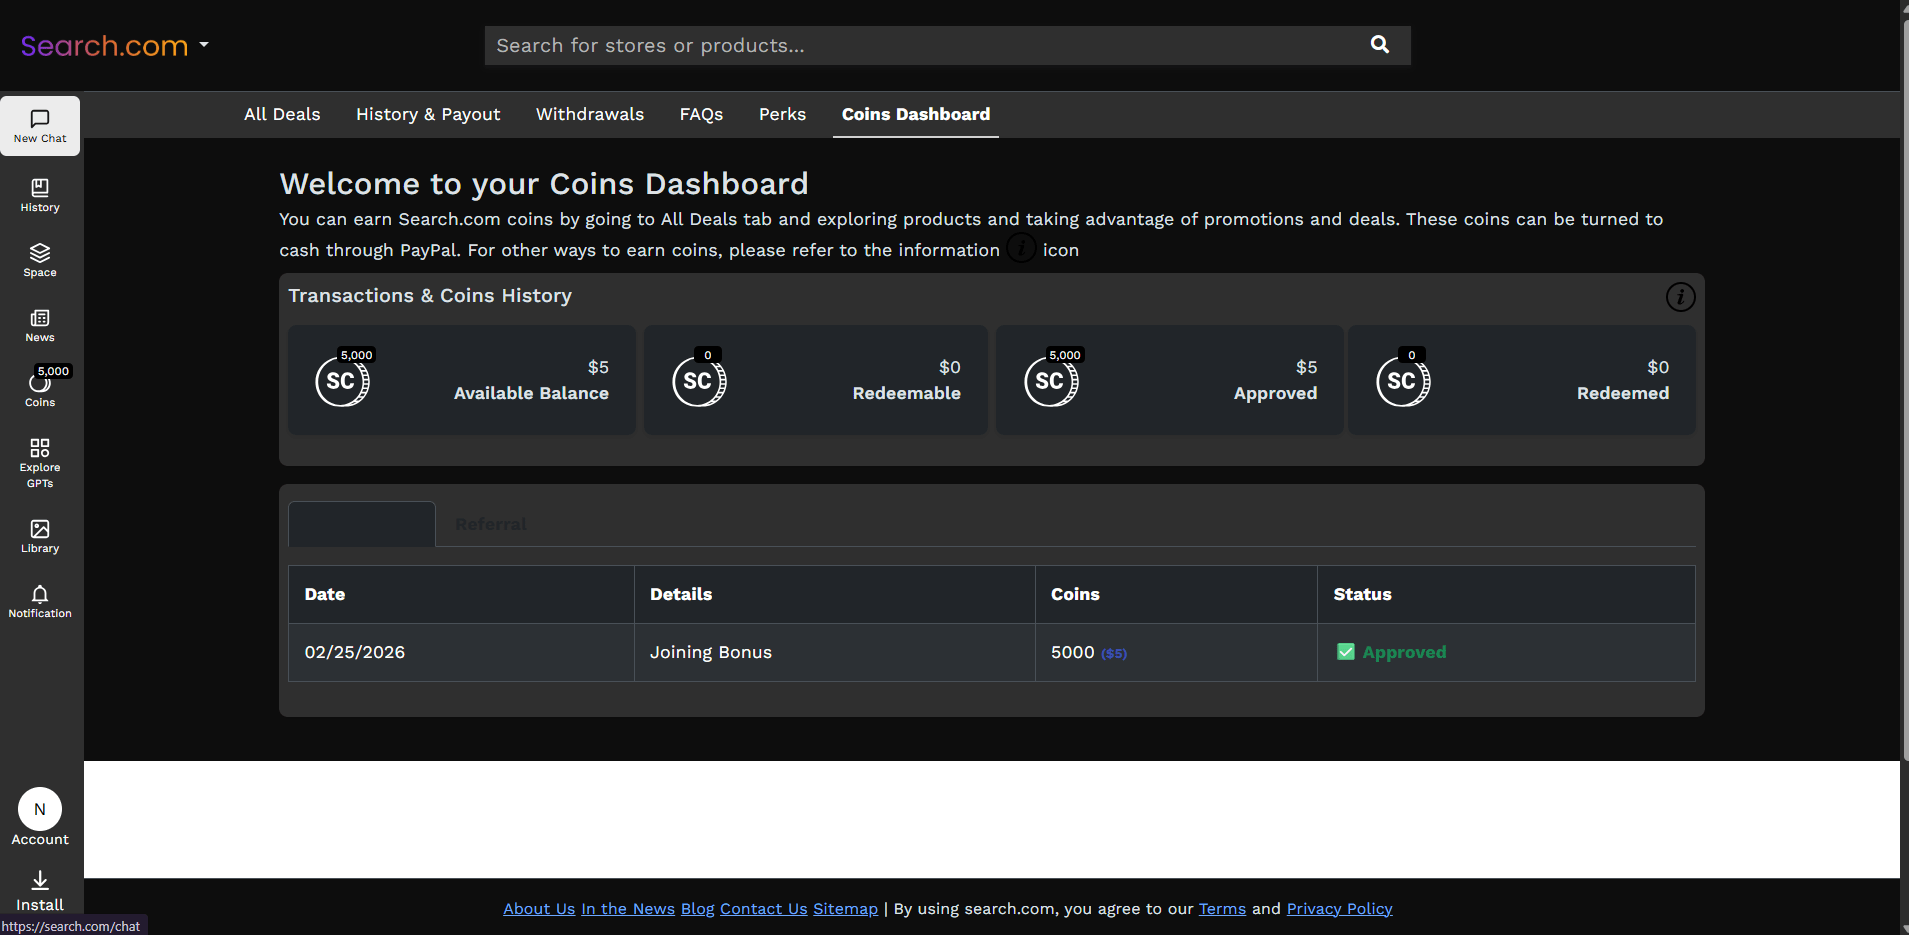Viewport: 1909px width, 935px height.
Task: Click the inline information icon in description
Action: [x=1021, y=249]
